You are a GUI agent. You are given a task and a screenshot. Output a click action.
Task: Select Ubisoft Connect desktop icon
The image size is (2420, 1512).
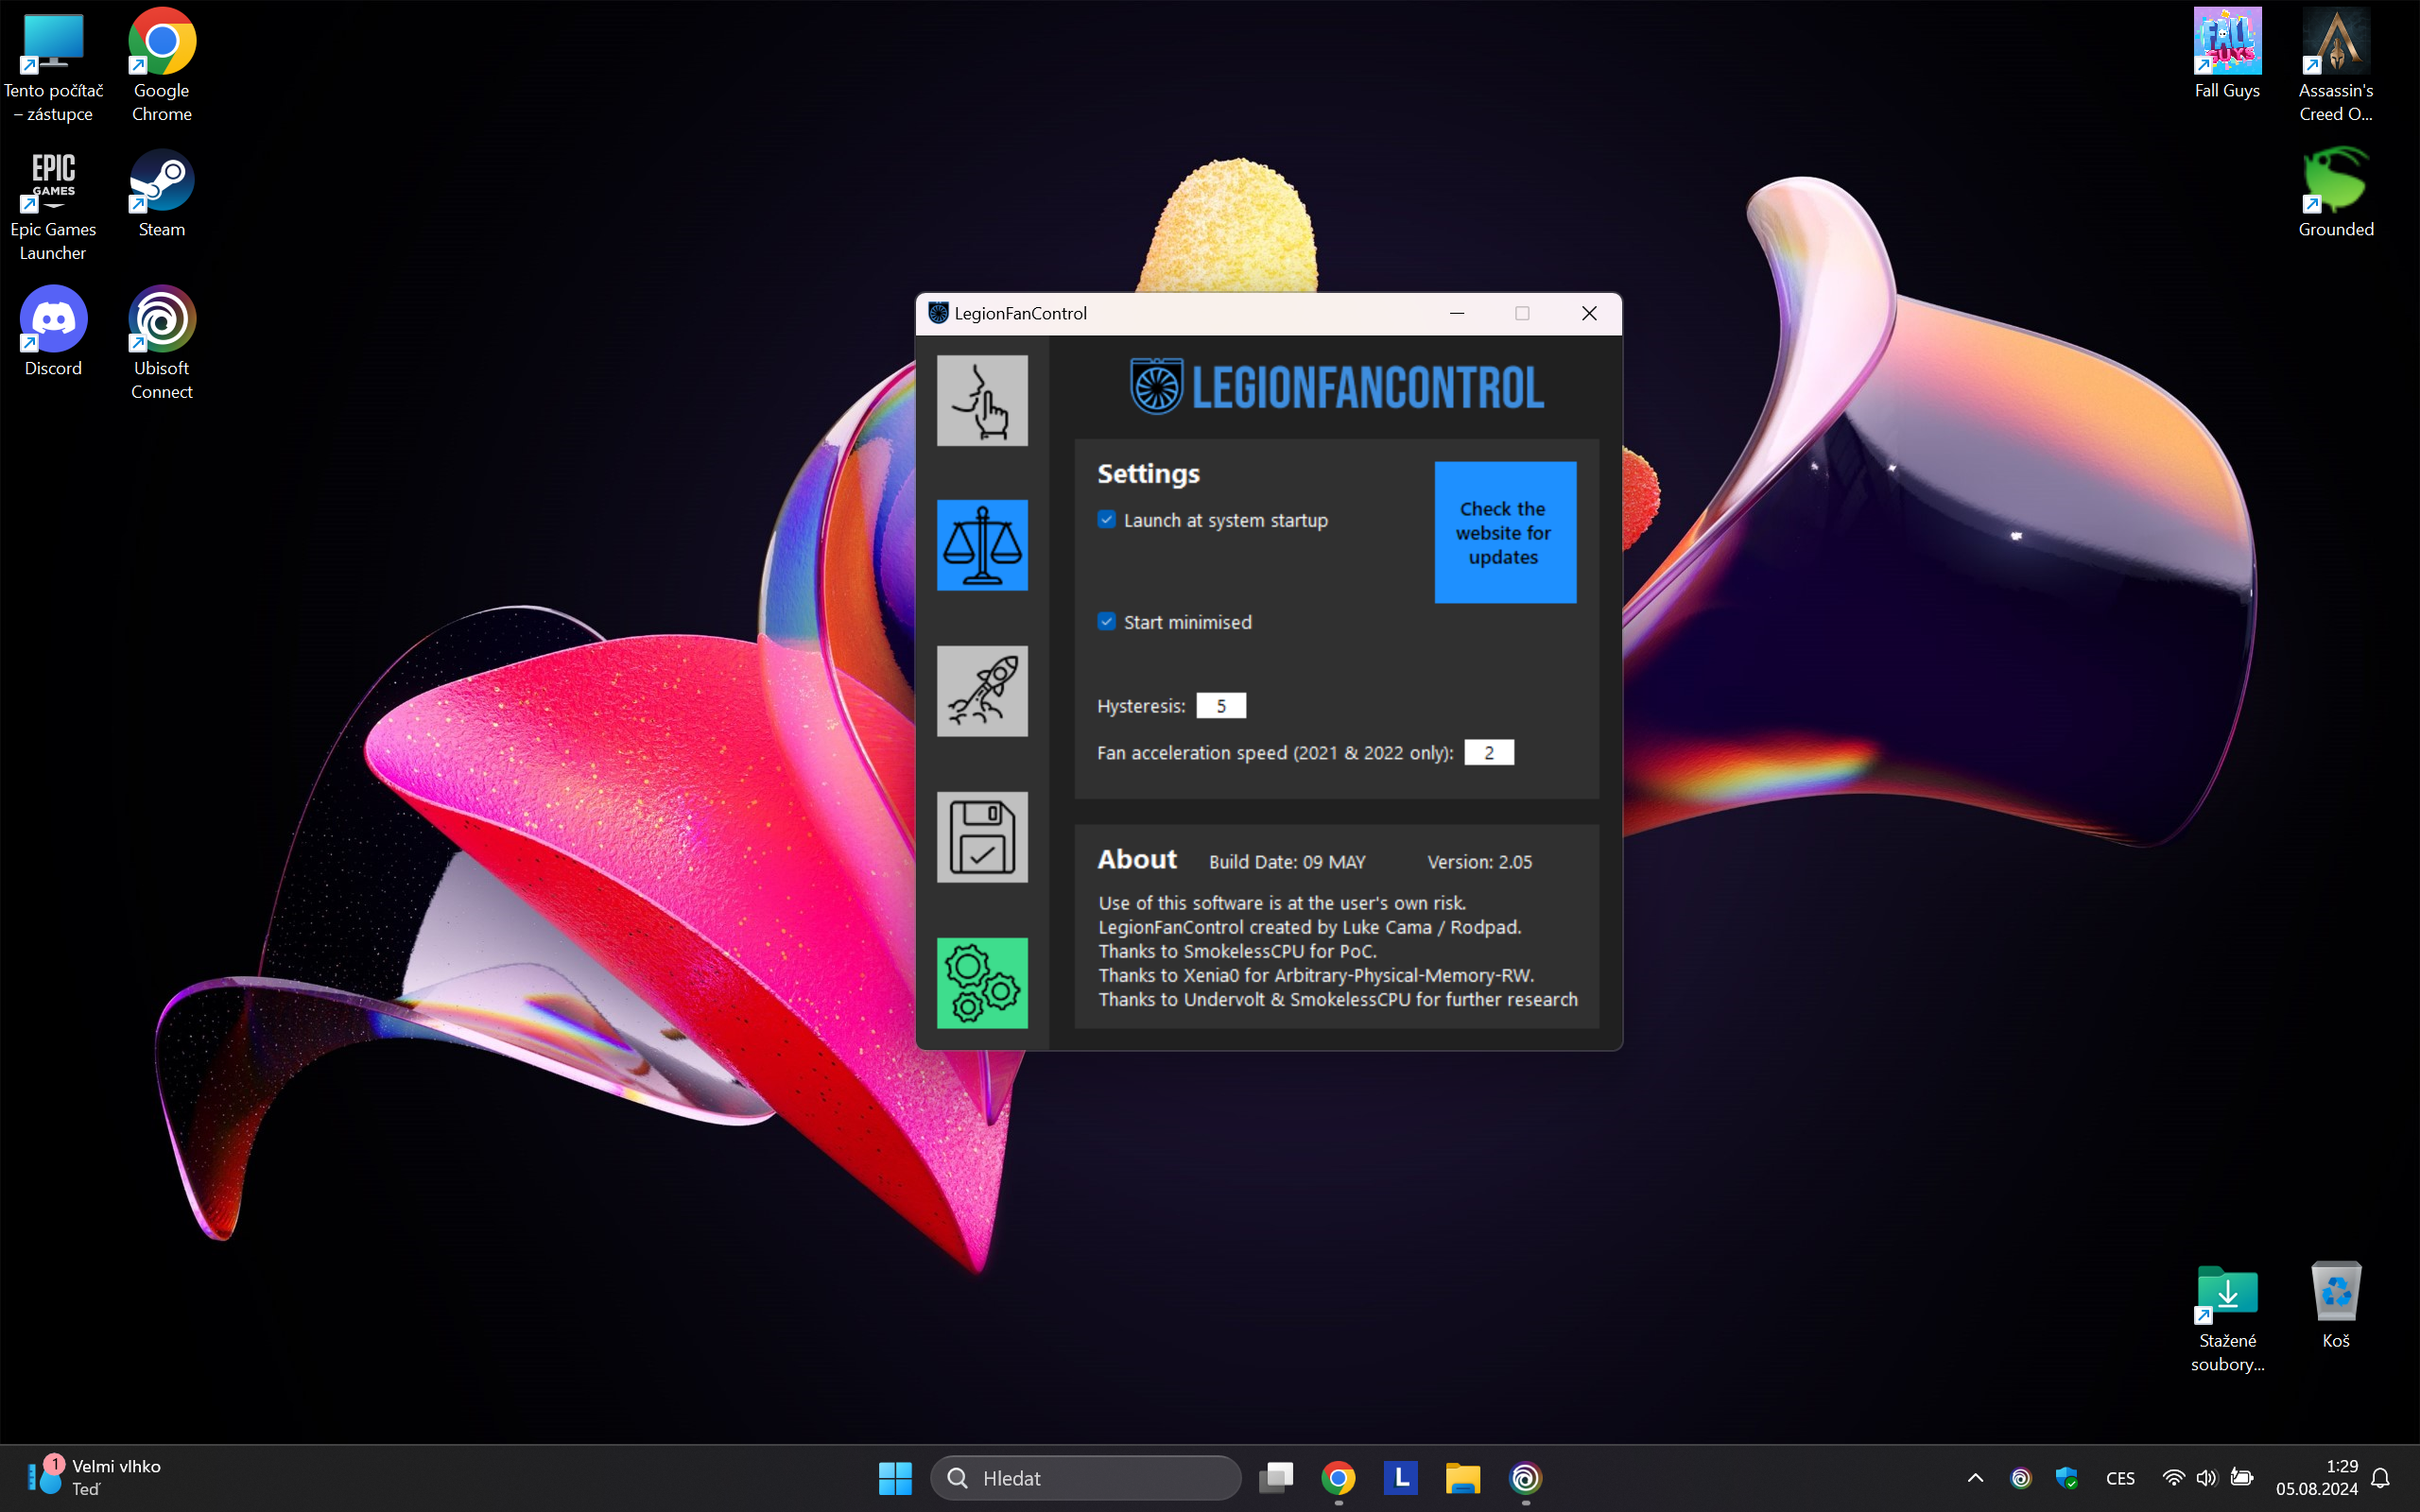tap(162, 344)
